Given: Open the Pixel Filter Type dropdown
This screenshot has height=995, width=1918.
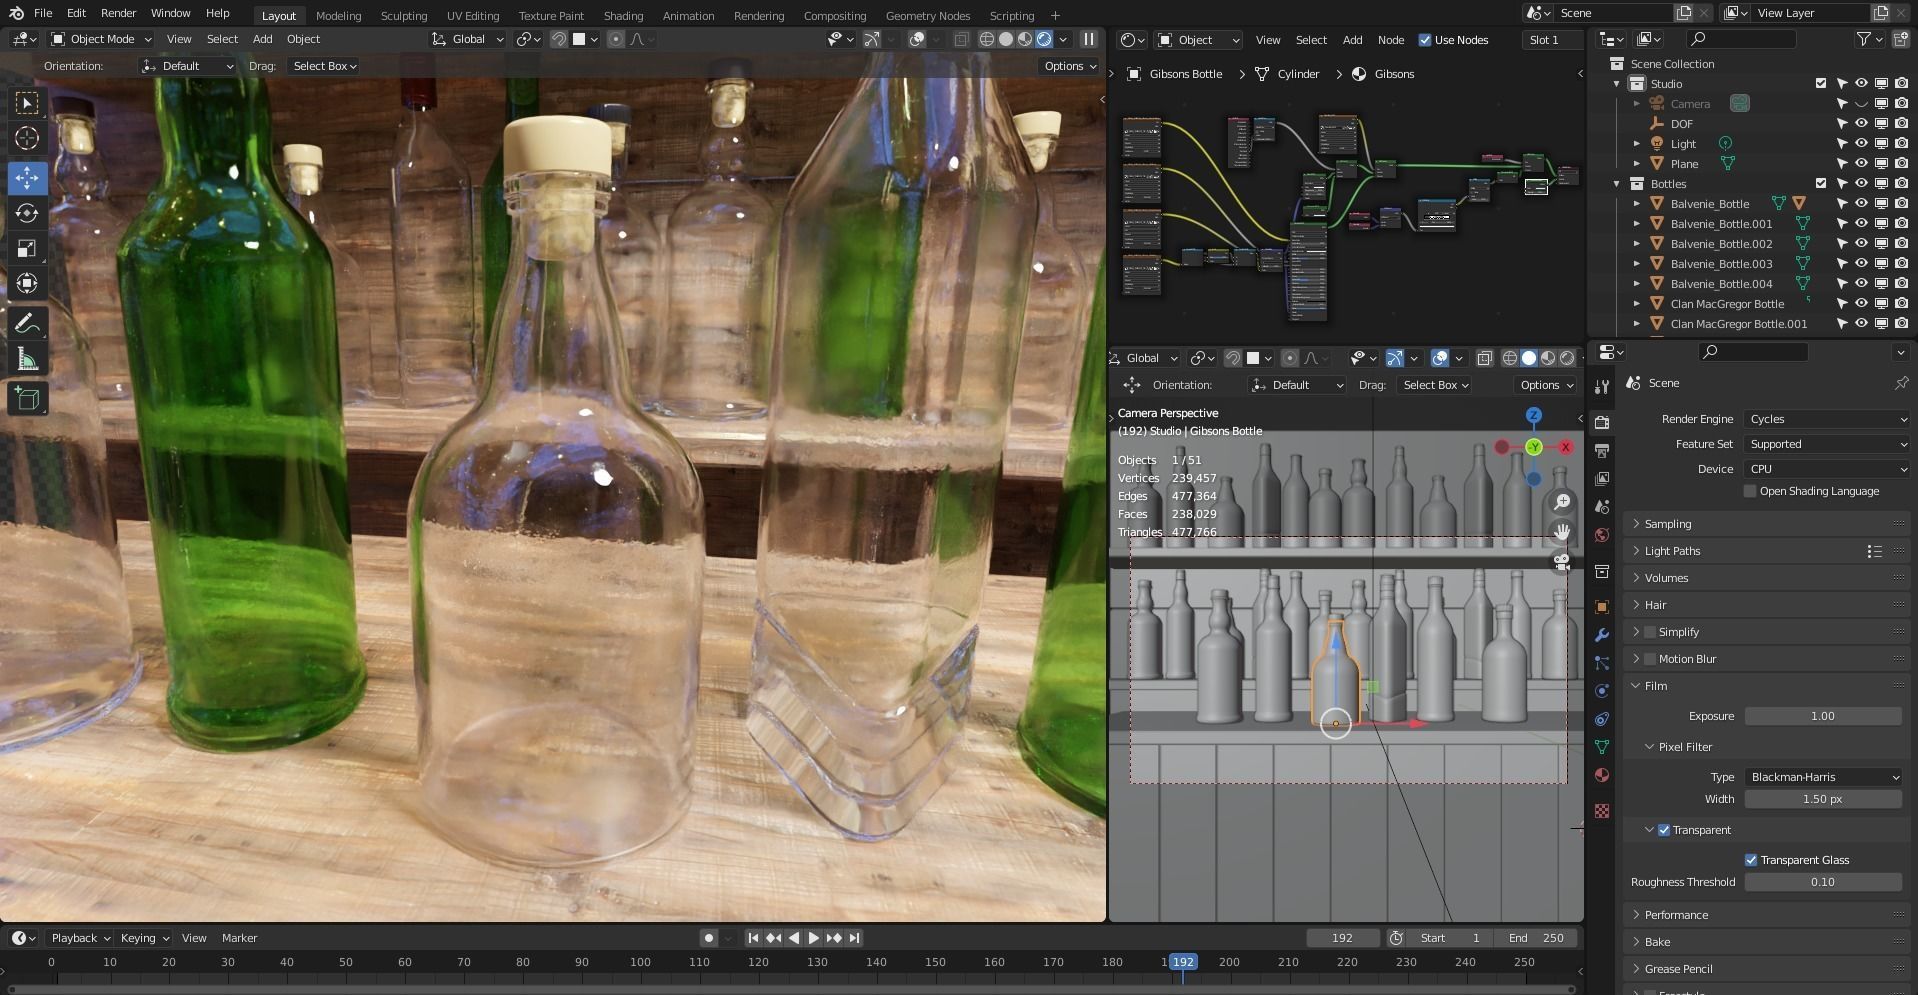Looking at the screenshot, I should (1823, 777).
